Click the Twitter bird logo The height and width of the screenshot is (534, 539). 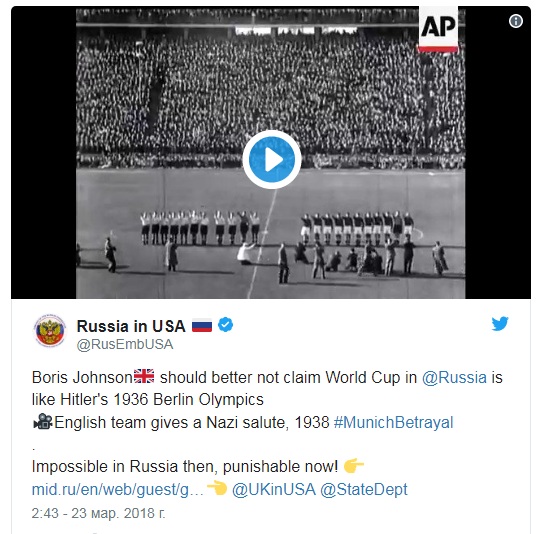click(x=500, y=324)
